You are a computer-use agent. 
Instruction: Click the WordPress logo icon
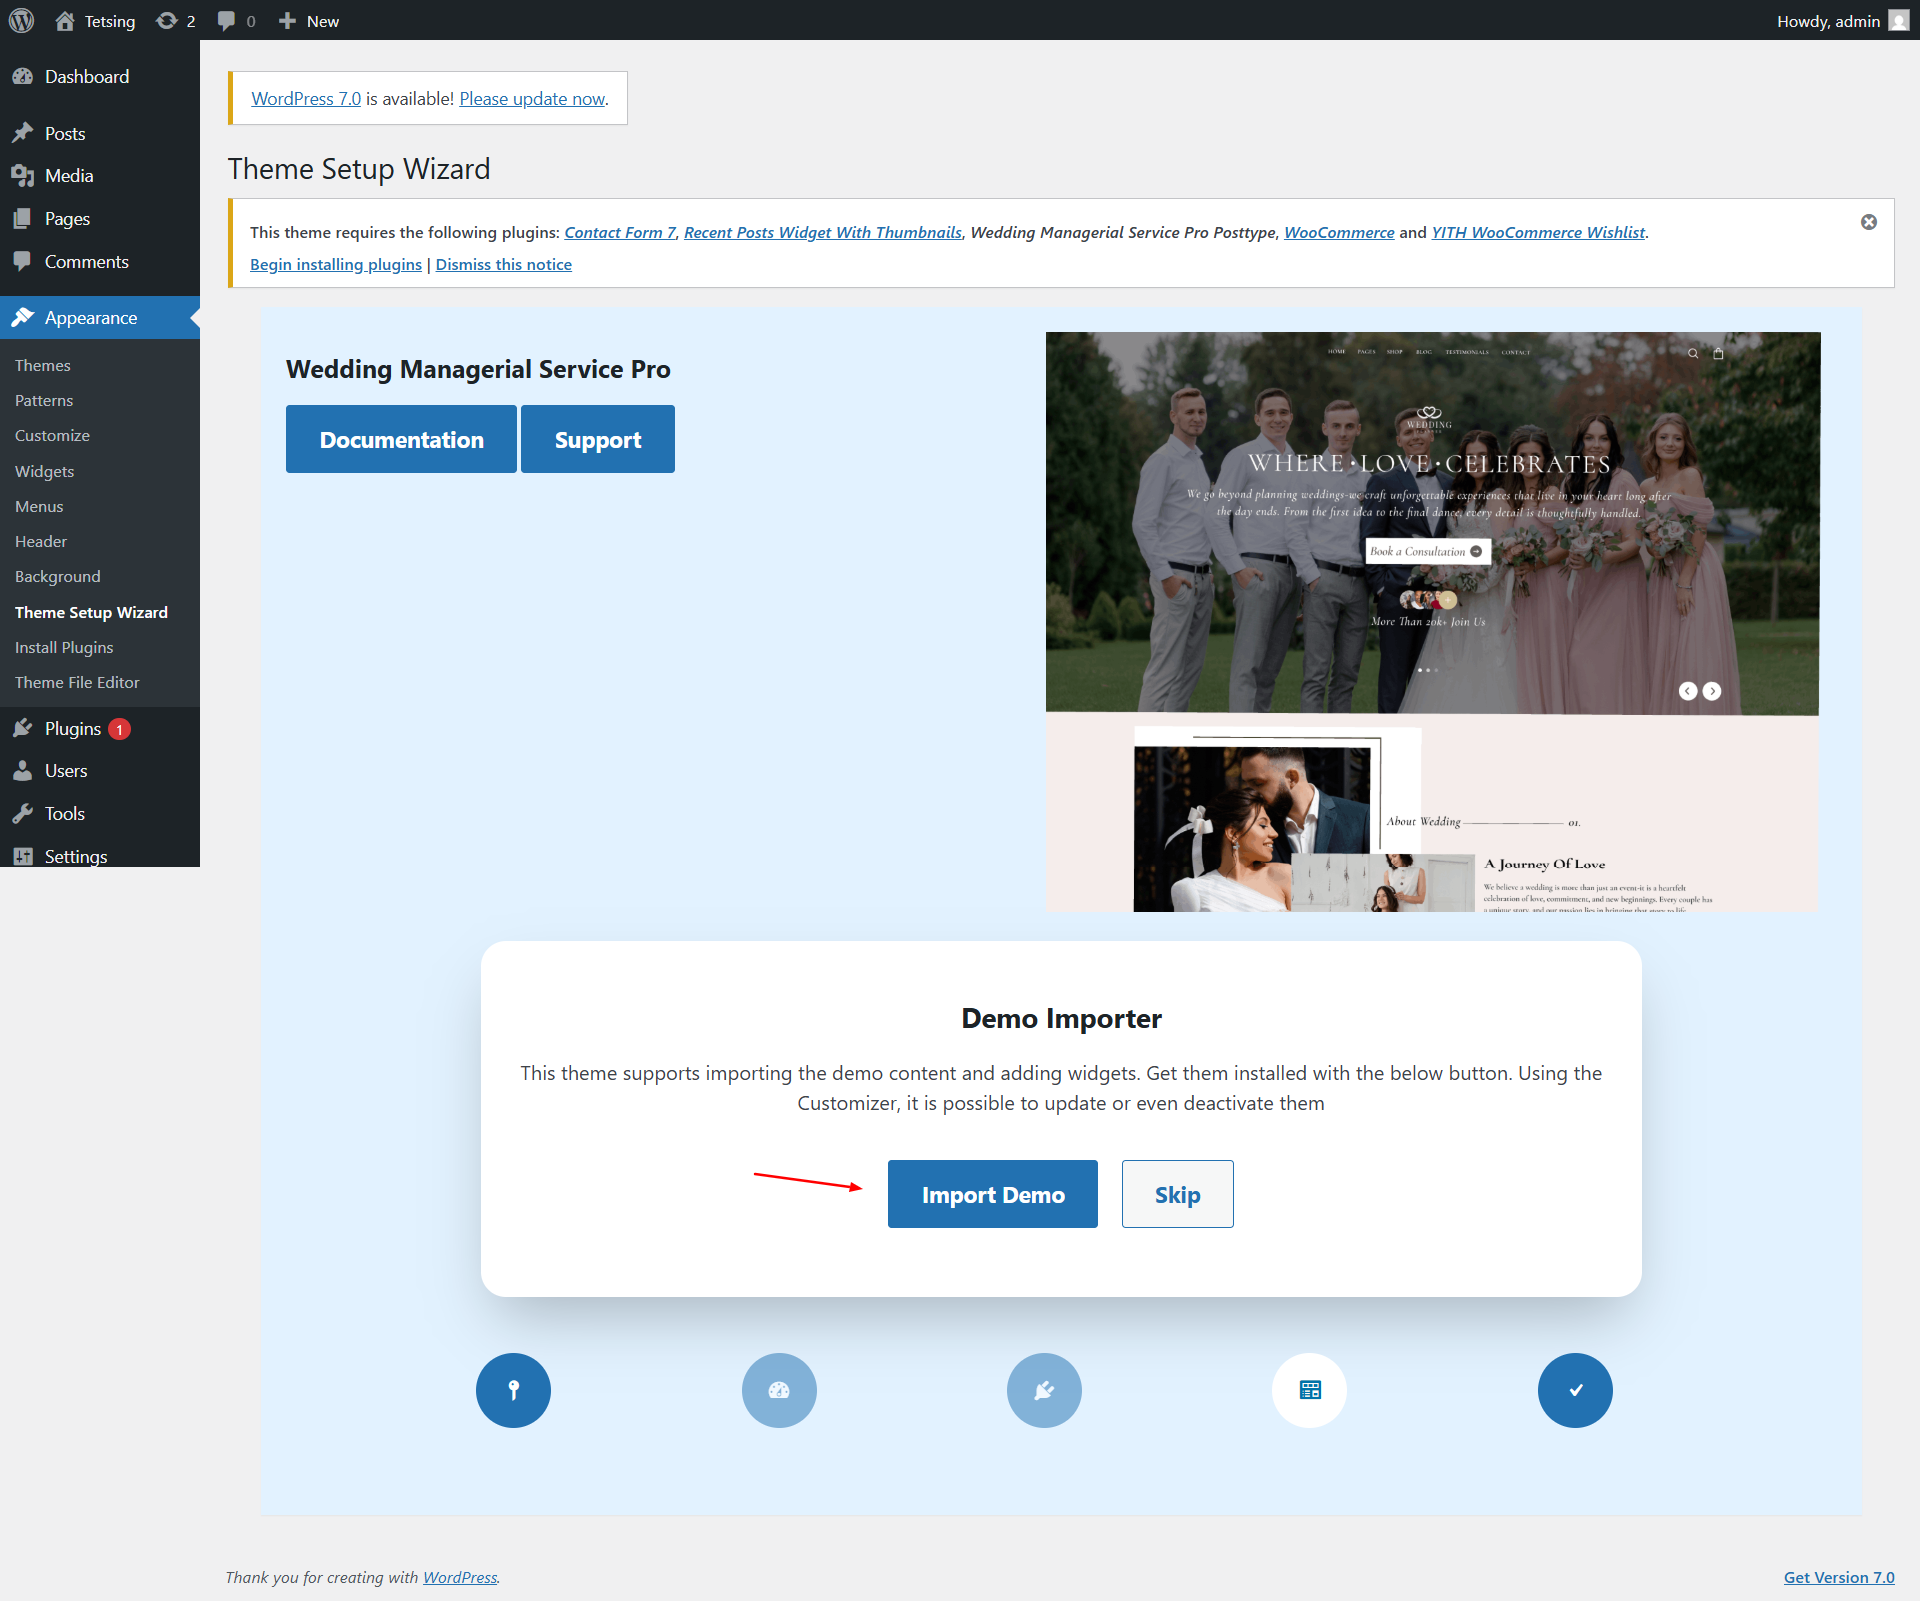(21, 20)
